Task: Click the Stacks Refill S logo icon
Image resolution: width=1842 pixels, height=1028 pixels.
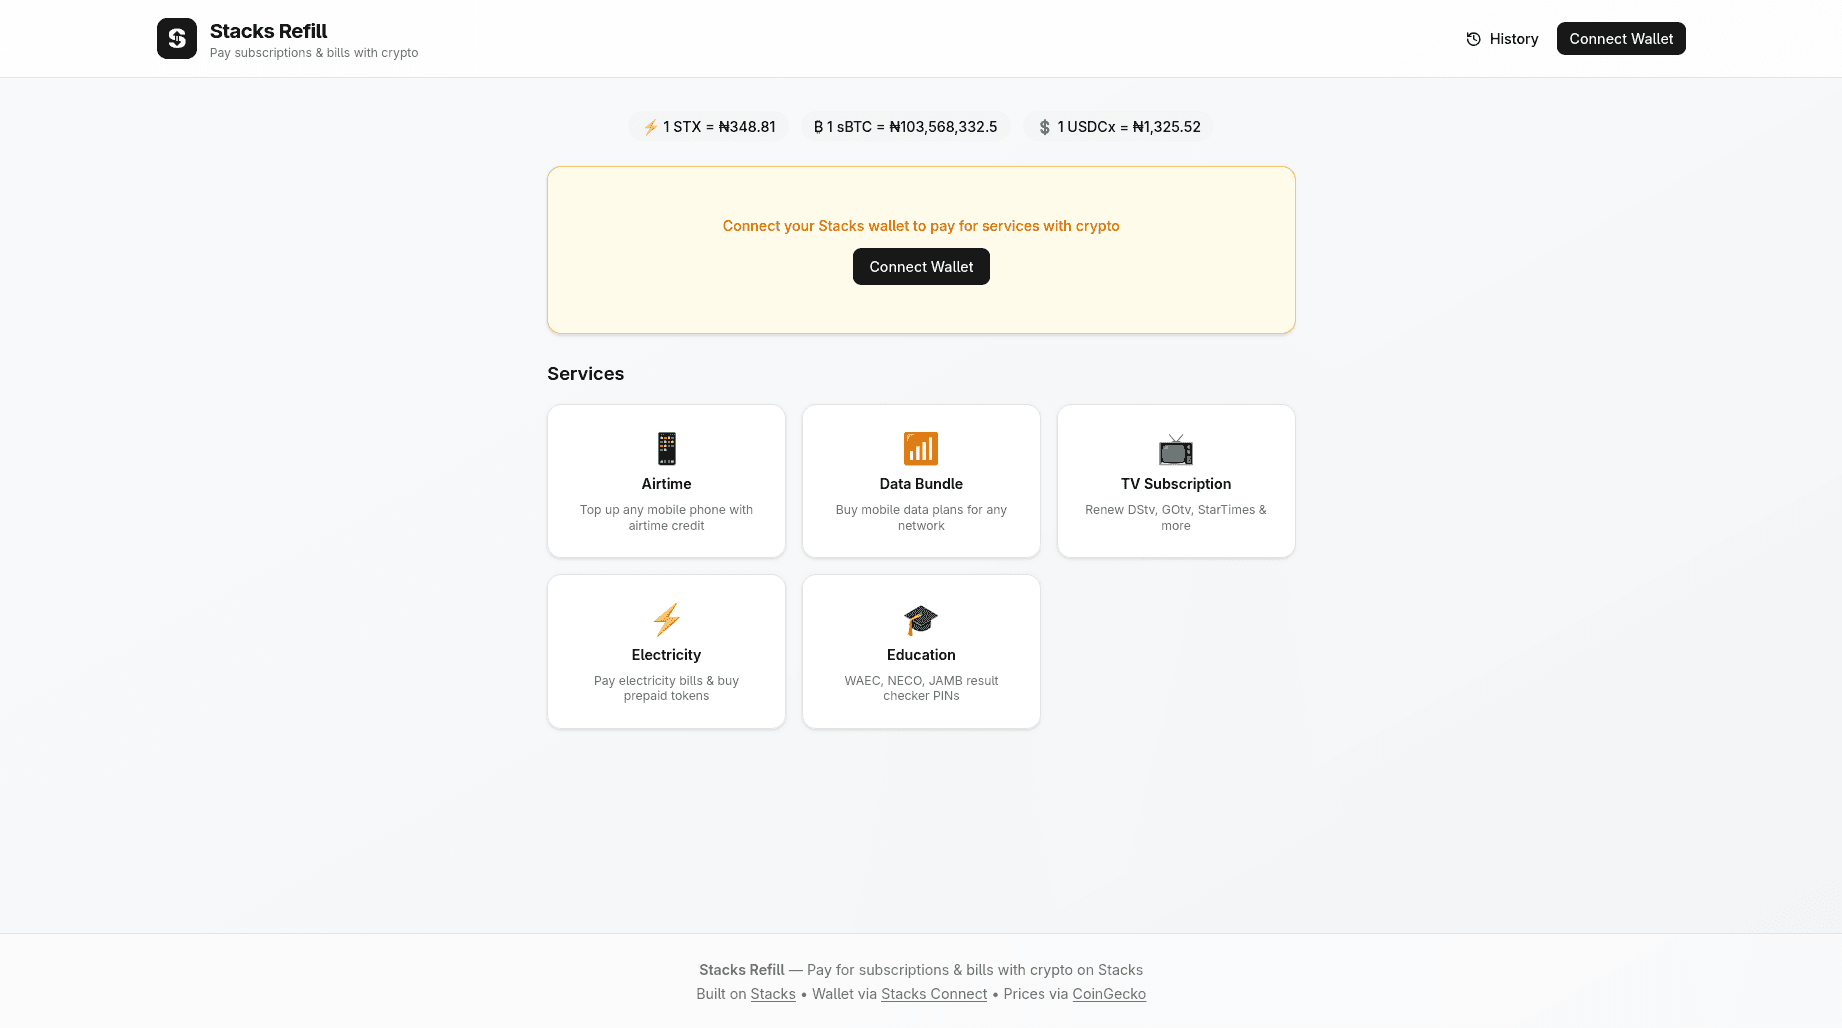Action: (x=177, y=39)
